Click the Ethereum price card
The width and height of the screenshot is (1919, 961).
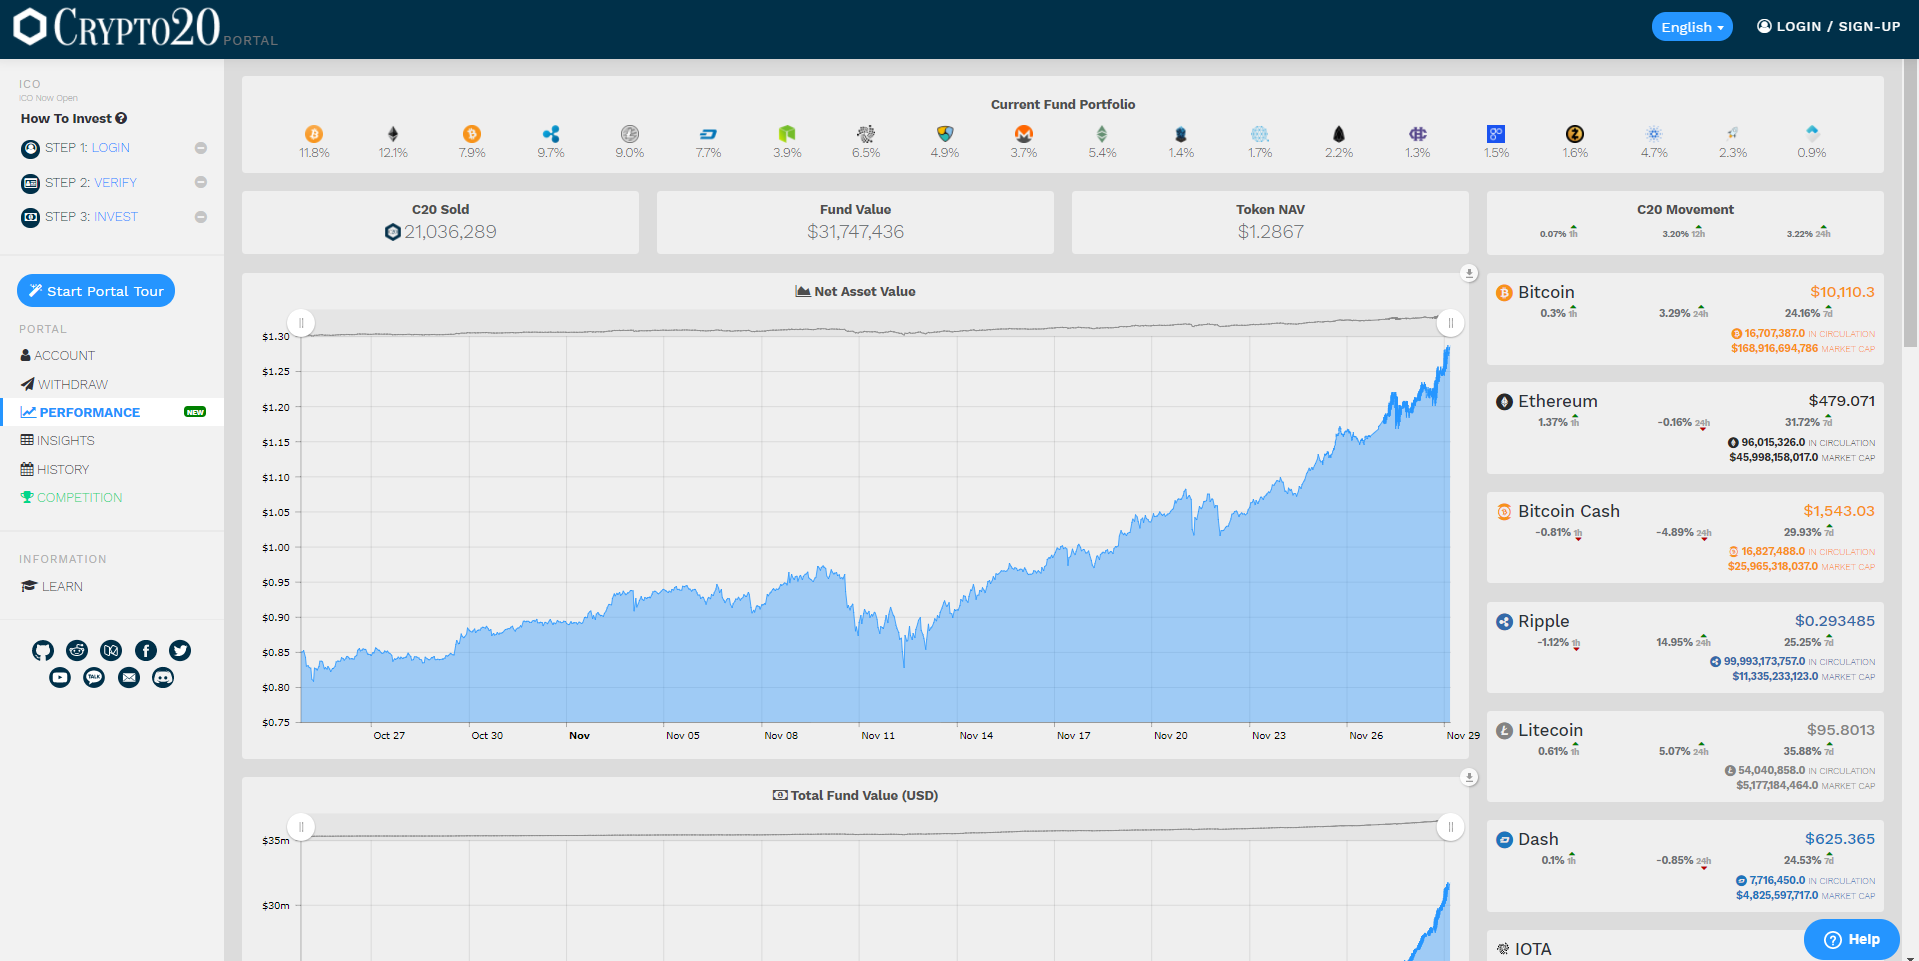click(x=1685, y=428)
